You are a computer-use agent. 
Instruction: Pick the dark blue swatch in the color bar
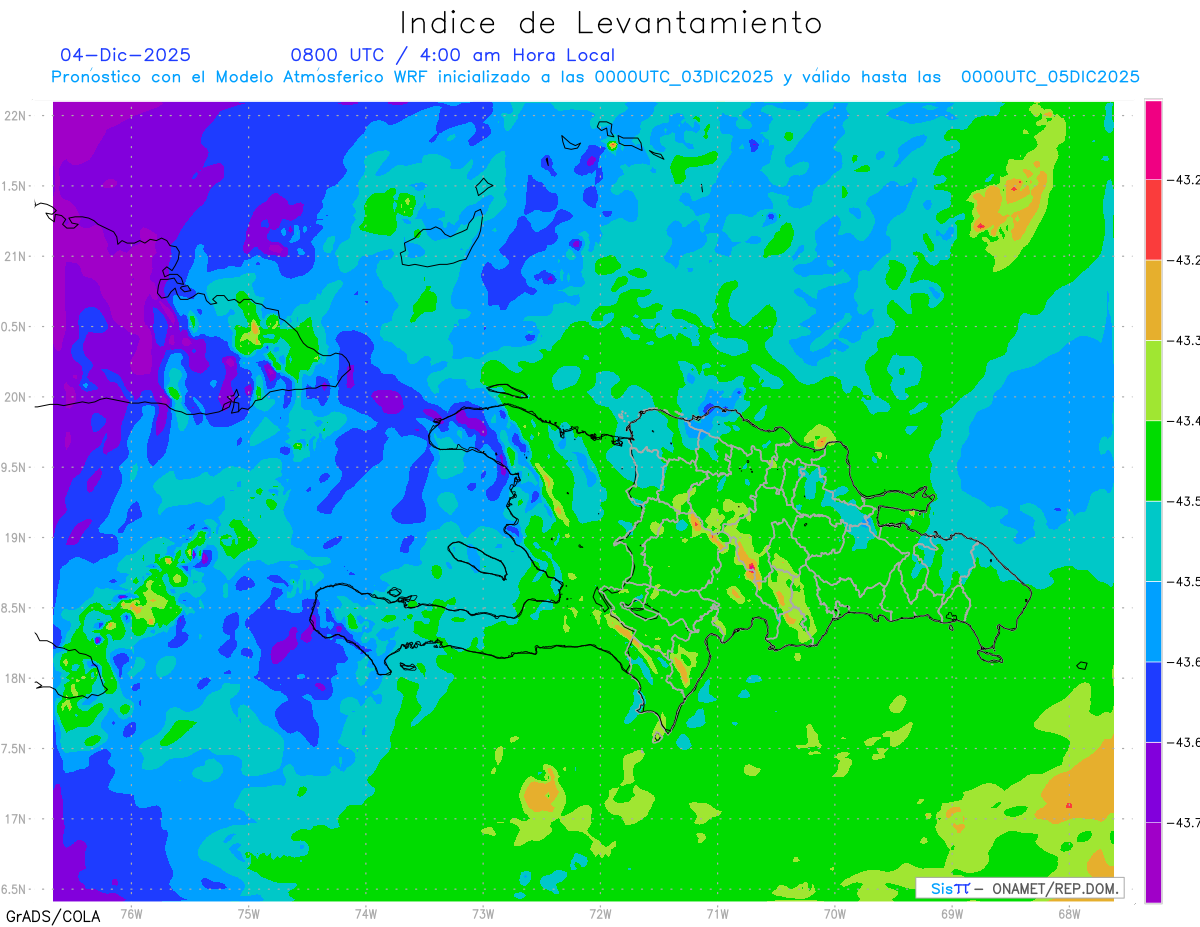pos(1153,701)
